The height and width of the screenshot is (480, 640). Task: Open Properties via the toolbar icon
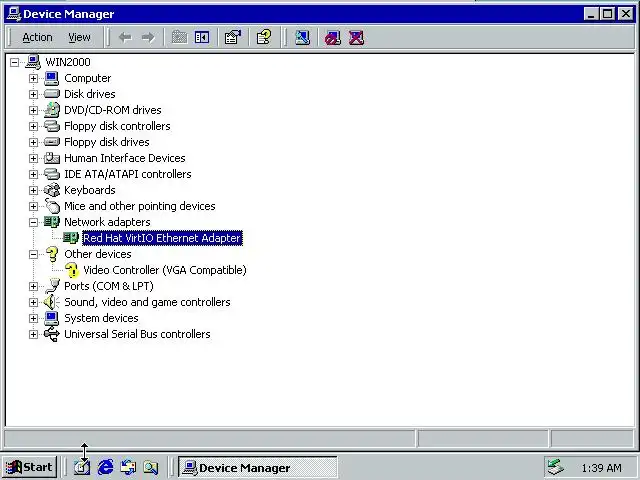pos(233,38)
